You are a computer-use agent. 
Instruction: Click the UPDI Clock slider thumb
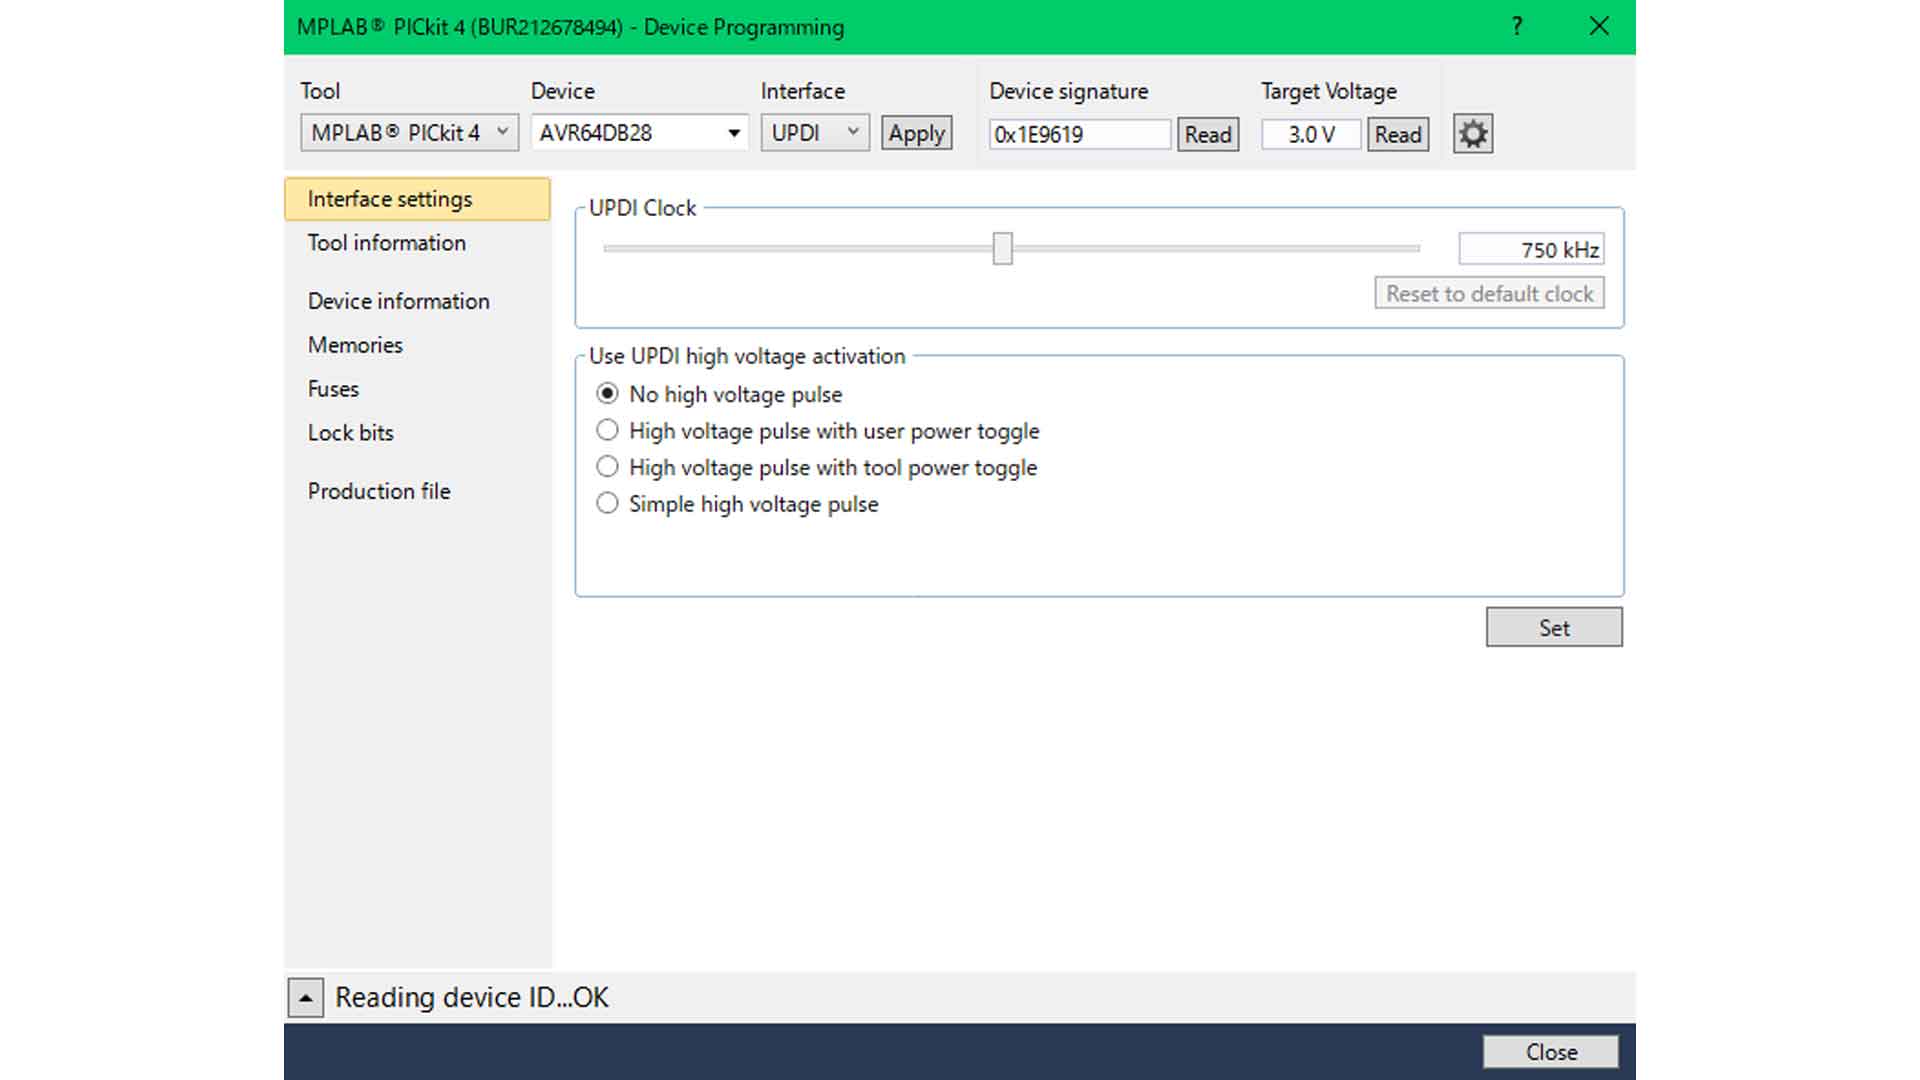click(1002, 248)
